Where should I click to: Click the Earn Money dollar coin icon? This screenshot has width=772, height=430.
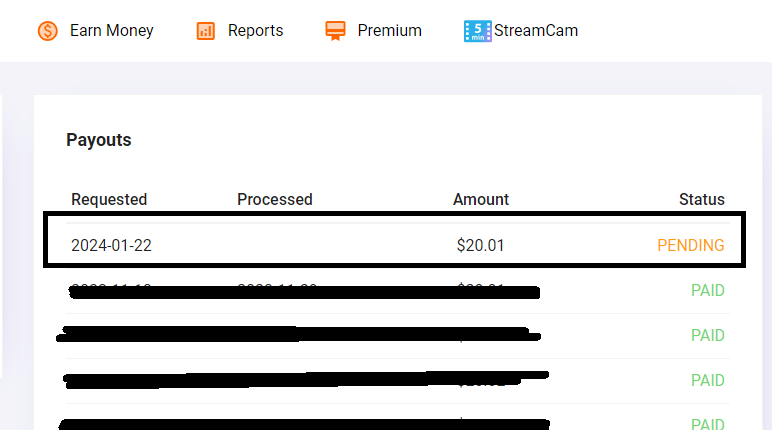tap(47, 31)
